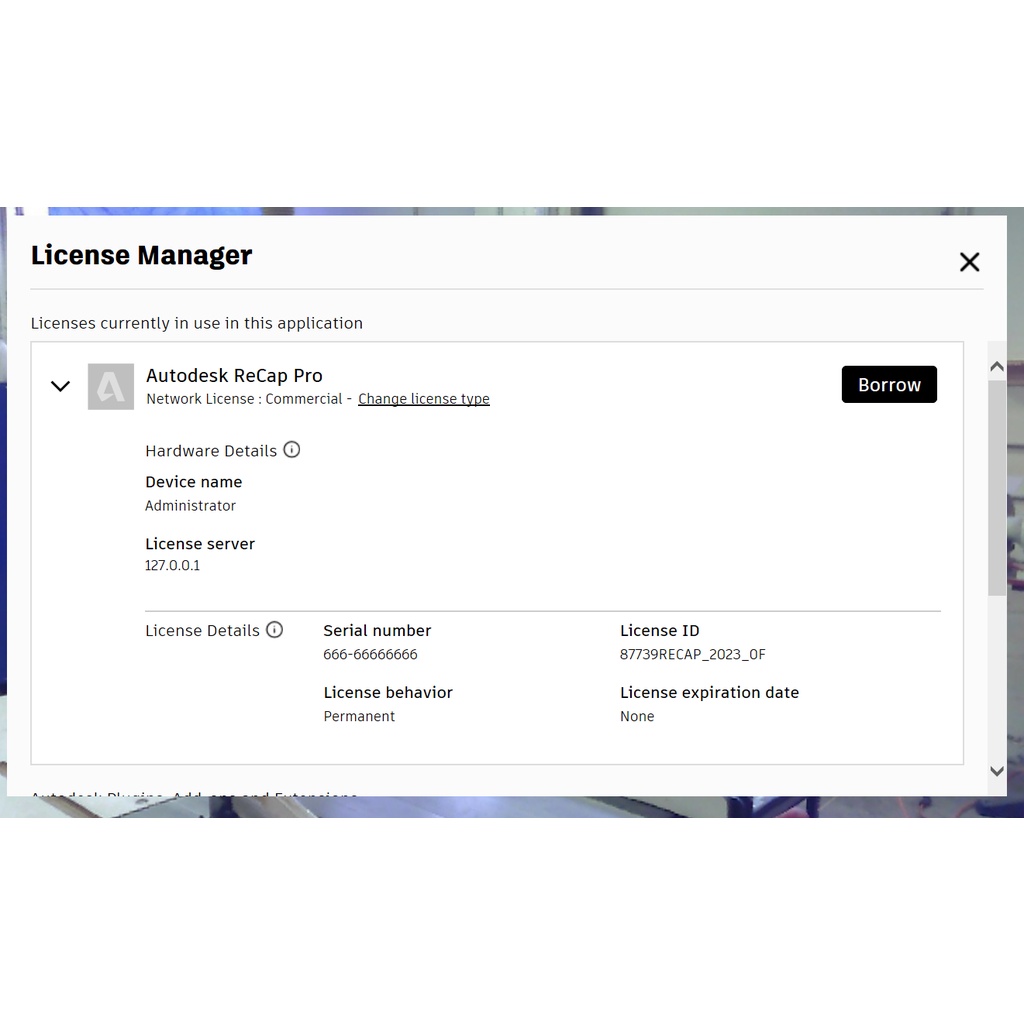The height and width of the screenshot is (1024, 1024).
Task: Click the License Manager heading
Action: coord(141,256)
